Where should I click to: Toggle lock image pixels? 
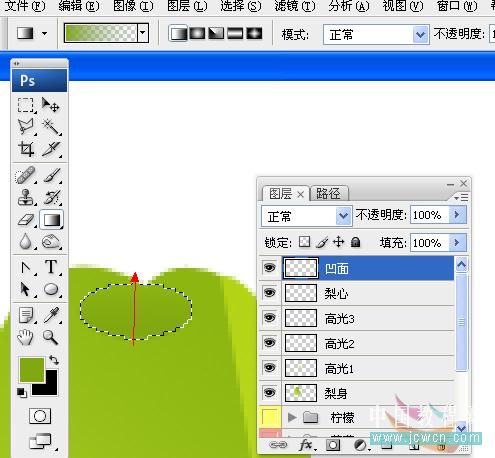[x=321, y=242]
